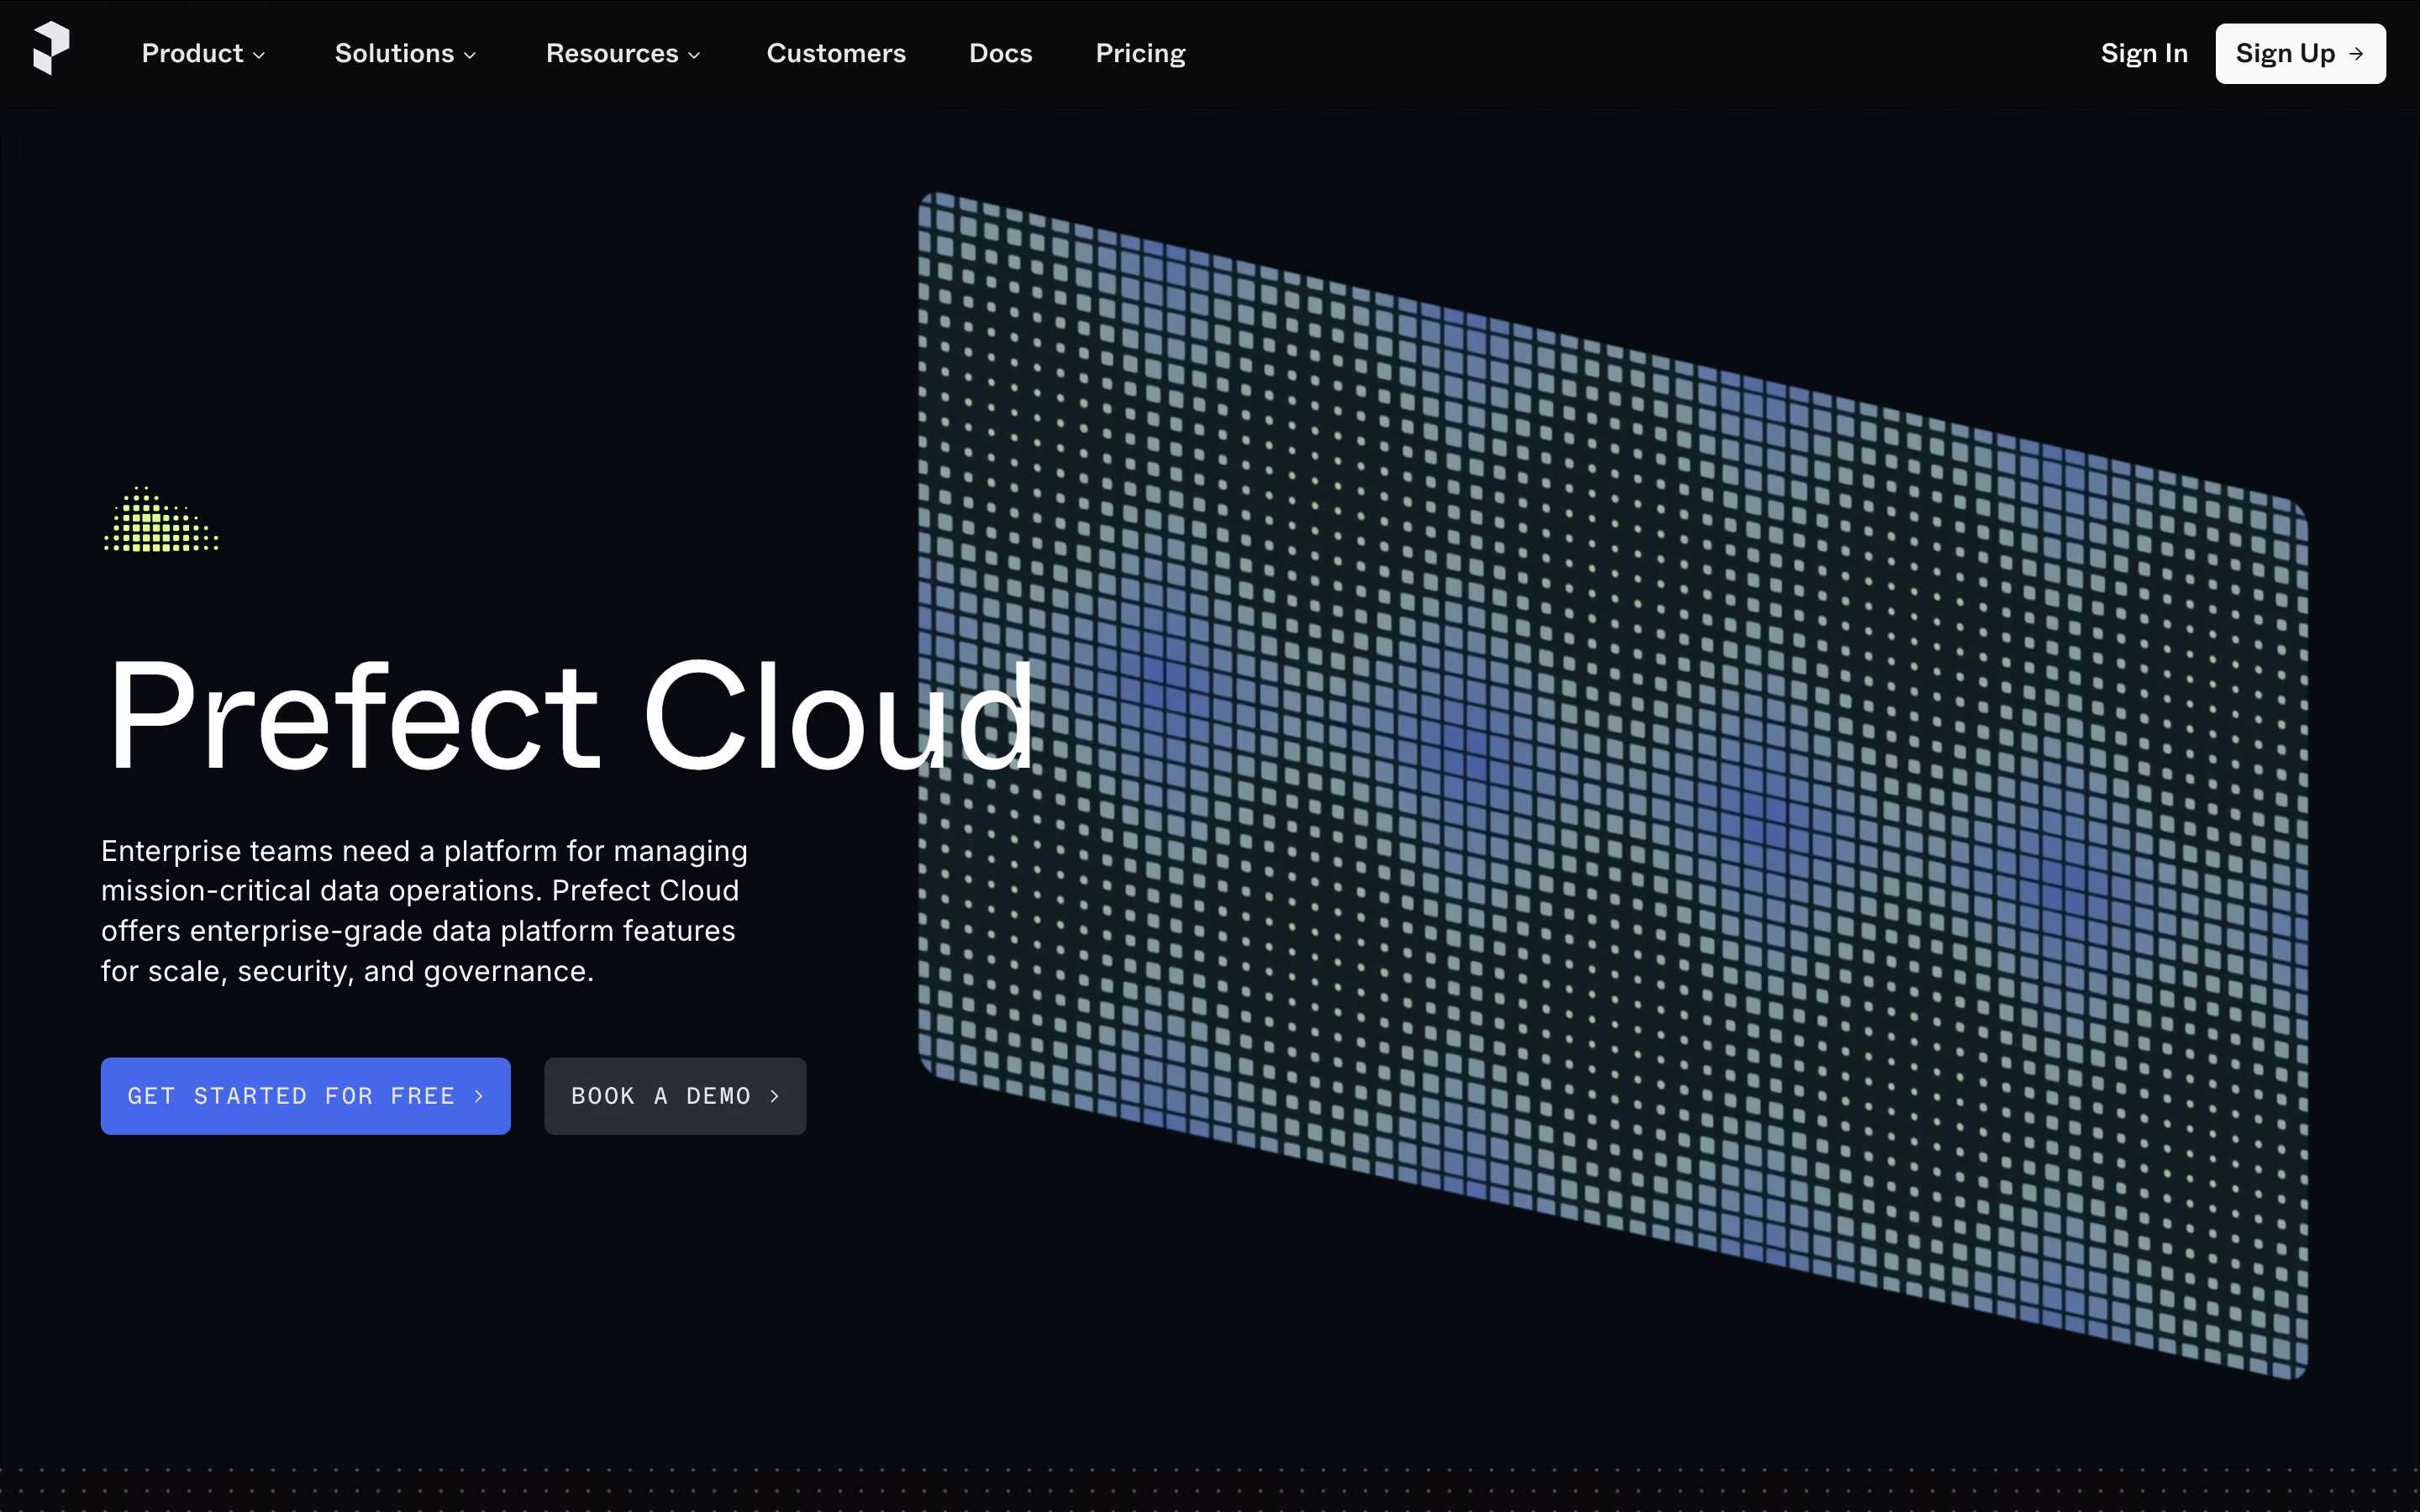The height and width of the screenshot is (1512, 2420).
Task: Click the blue pixel grid illustration
Action: point(1613,786)
